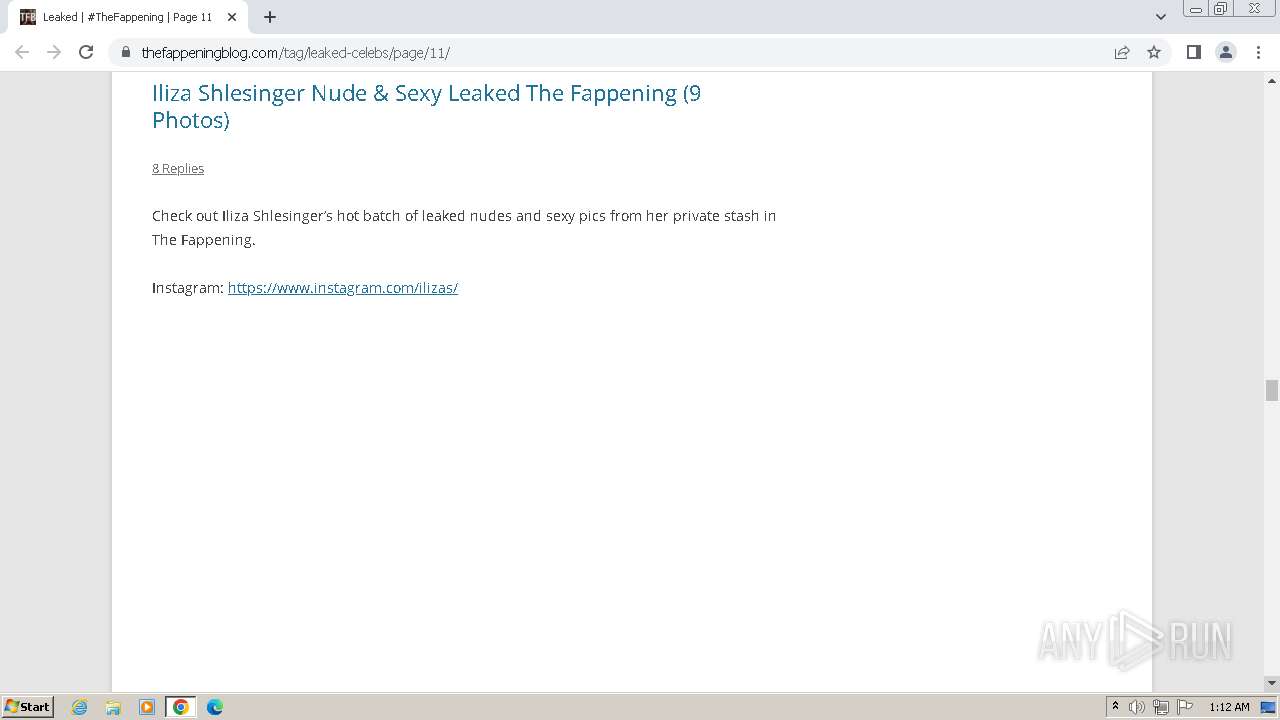Open File Explorer from taskbar
The image size is (1280, 720).
(113, 707)
